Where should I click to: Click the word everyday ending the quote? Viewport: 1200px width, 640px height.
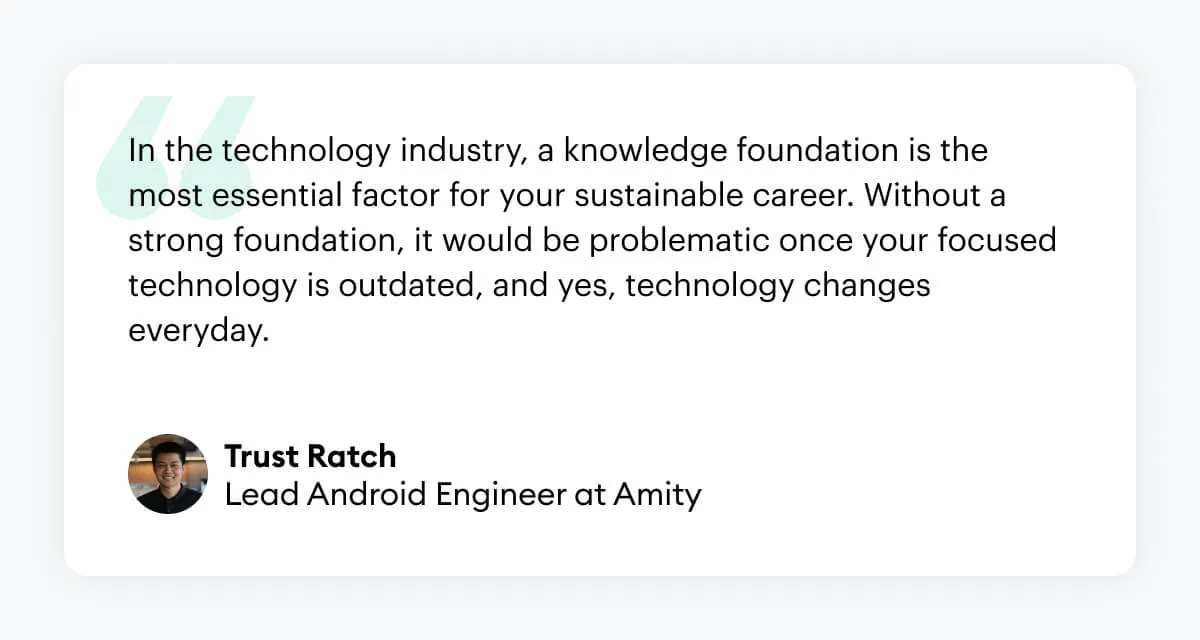199,332
